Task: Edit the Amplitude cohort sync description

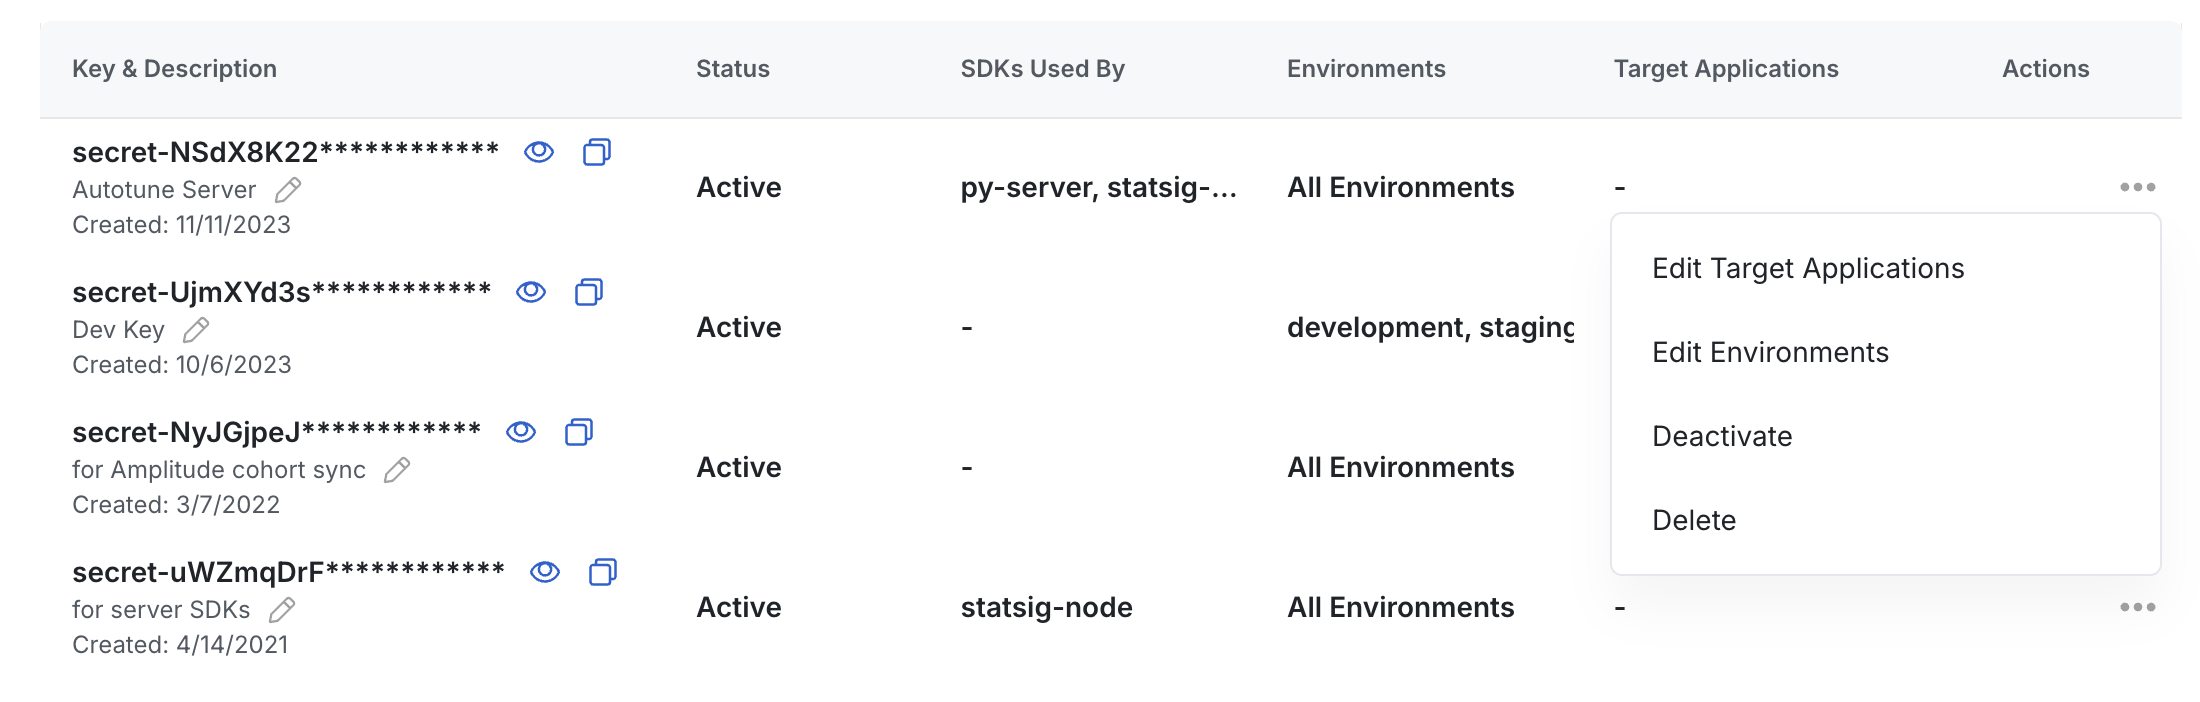Action: 397,470
